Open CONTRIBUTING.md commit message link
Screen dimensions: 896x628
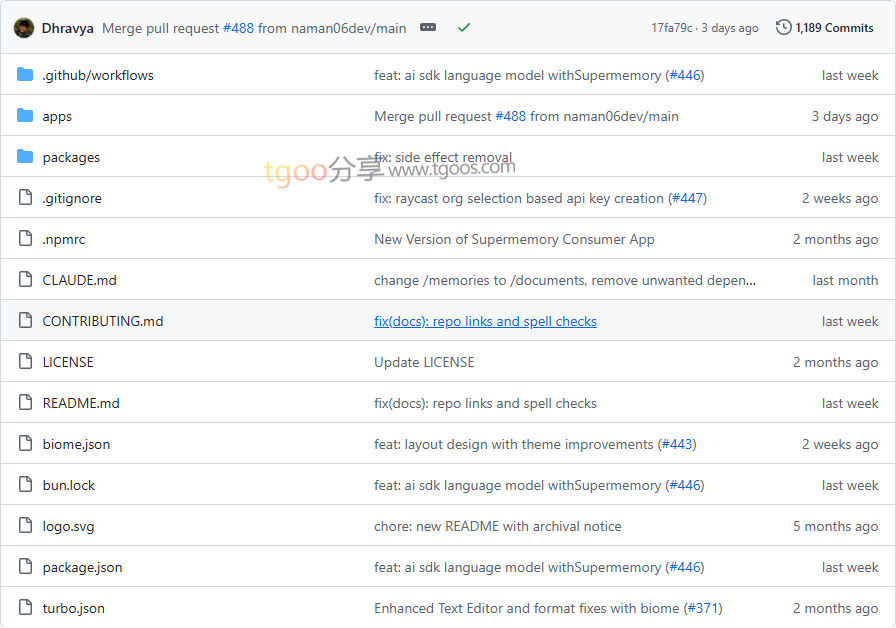click(x=485, y=321)
